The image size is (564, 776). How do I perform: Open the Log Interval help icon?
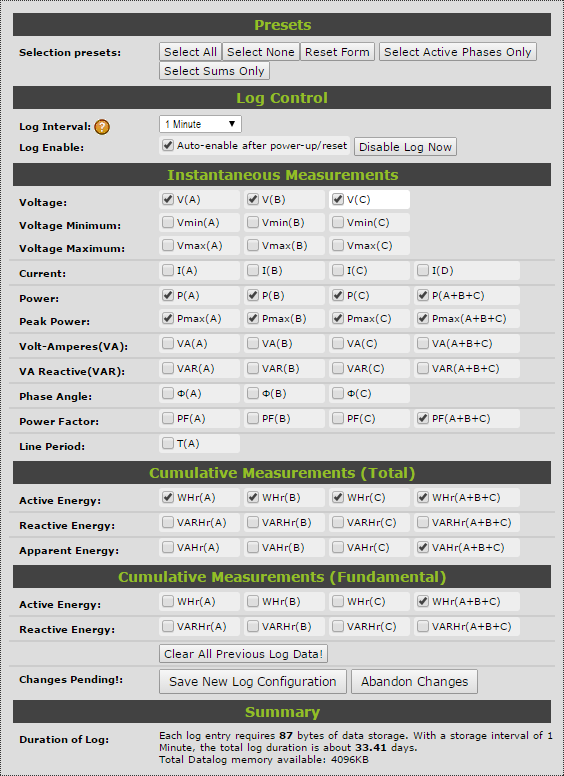102,127
